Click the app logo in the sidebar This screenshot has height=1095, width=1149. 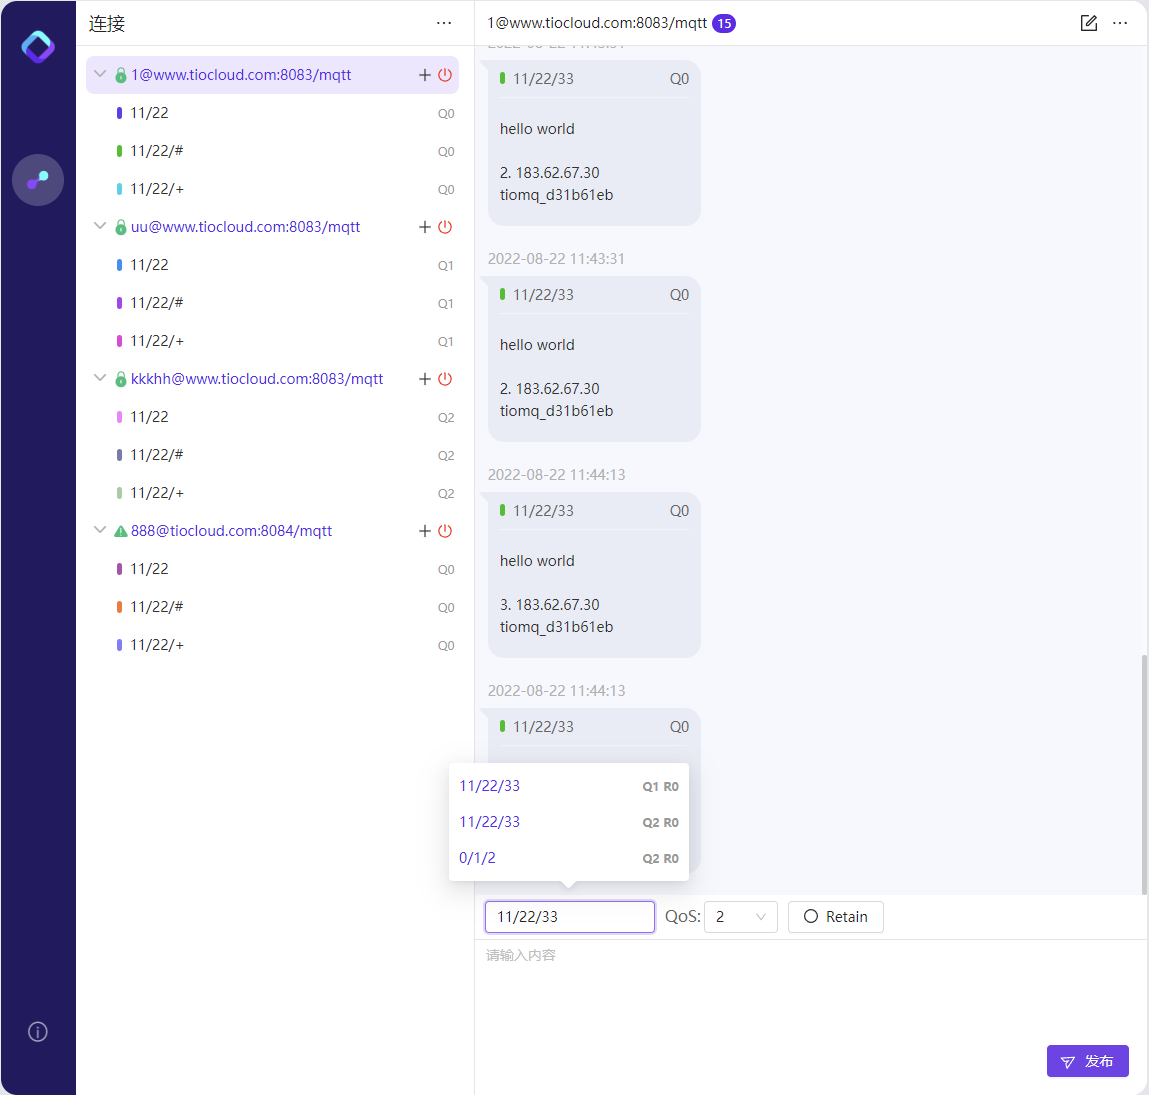[x=38, y=47]
